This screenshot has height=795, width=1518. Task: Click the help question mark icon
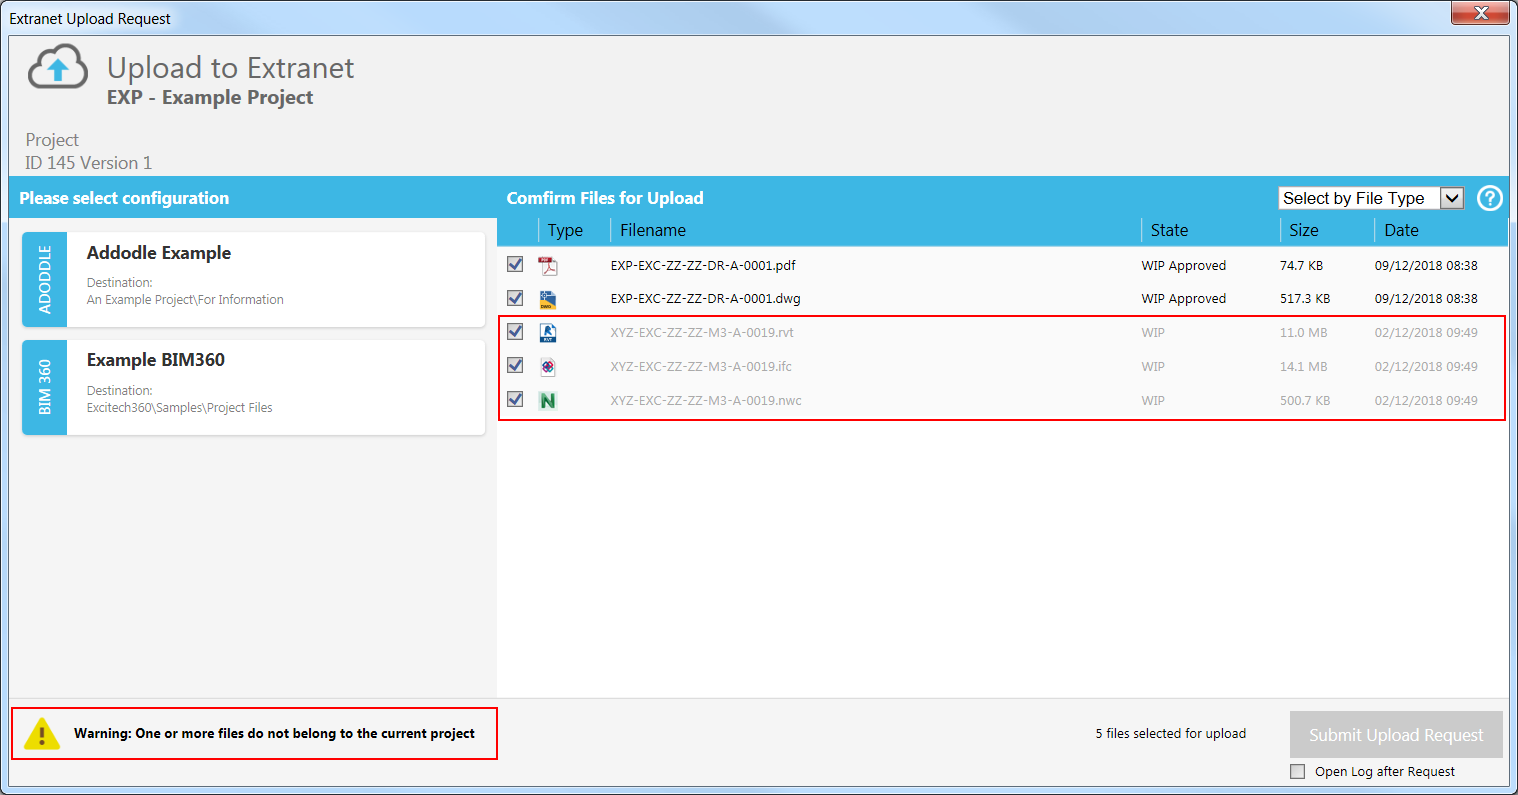1489,198
